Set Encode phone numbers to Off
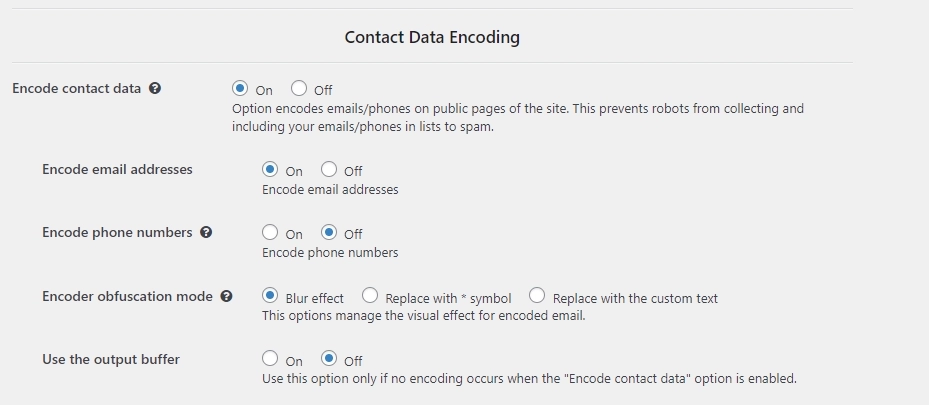The image size is (929, 405). (329, 233)
